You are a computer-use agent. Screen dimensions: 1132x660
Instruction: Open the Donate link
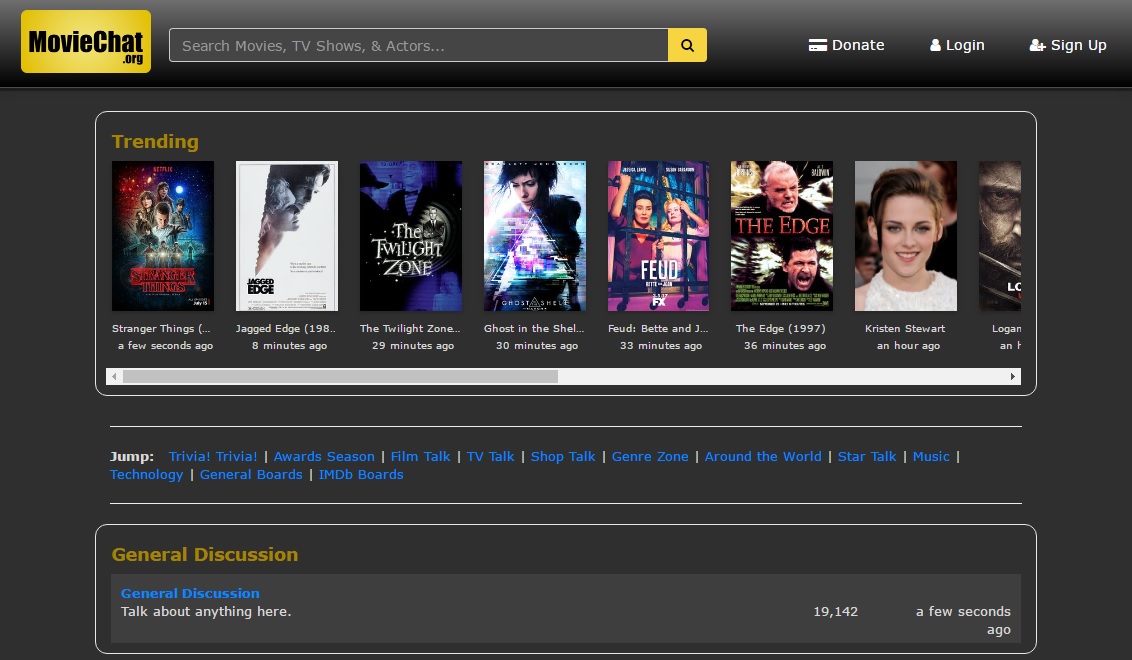(846, 45)
